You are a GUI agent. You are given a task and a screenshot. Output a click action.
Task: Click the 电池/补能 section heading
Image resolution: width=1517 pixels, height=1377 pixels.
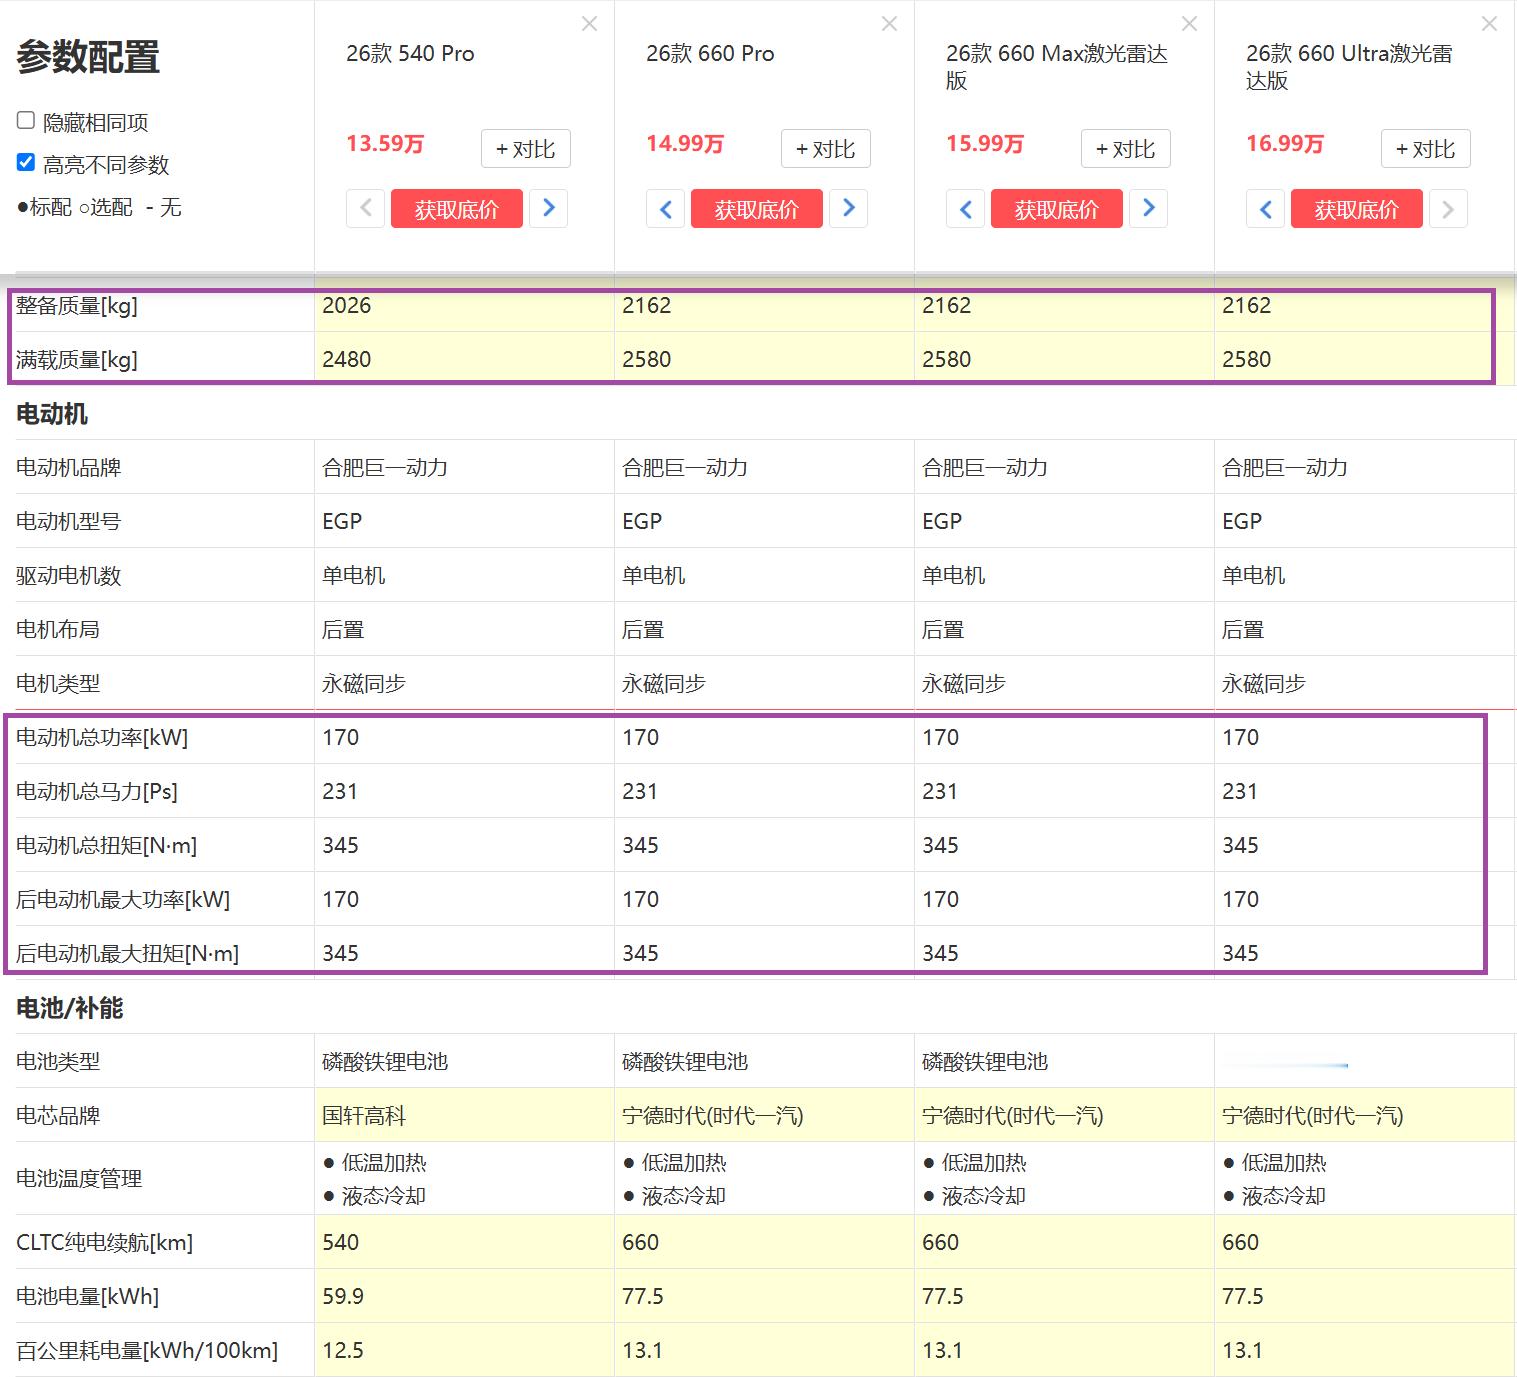pyautogui.click(x=69, y=1008)
